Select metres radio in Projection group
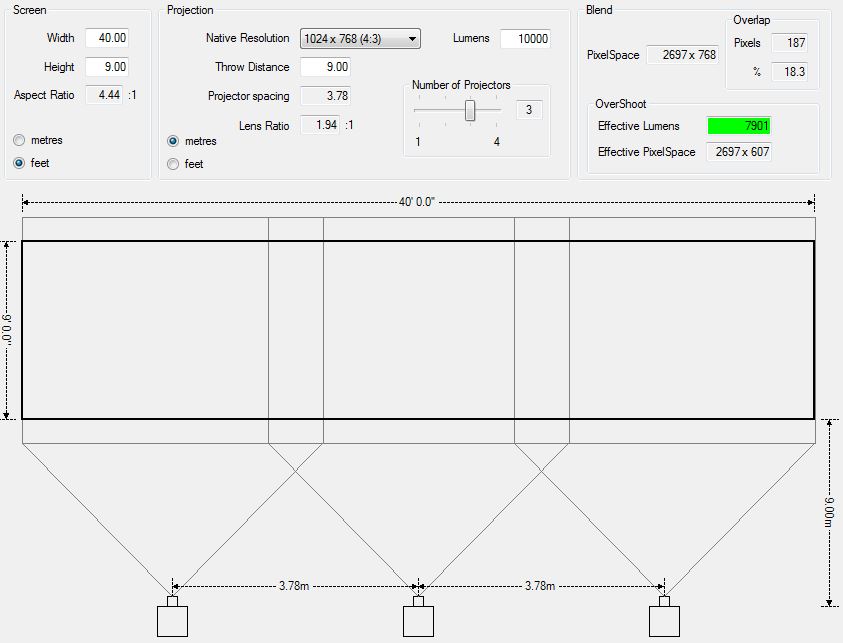 click(x=174, y=141)
